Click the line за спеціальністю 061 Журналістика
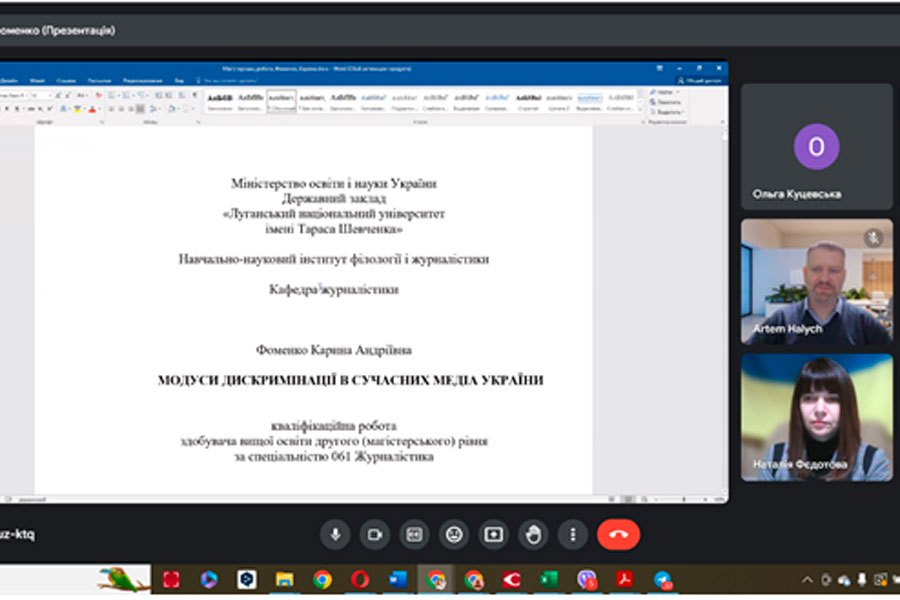This screenshot has height=600, width=900. coord(333,456)
